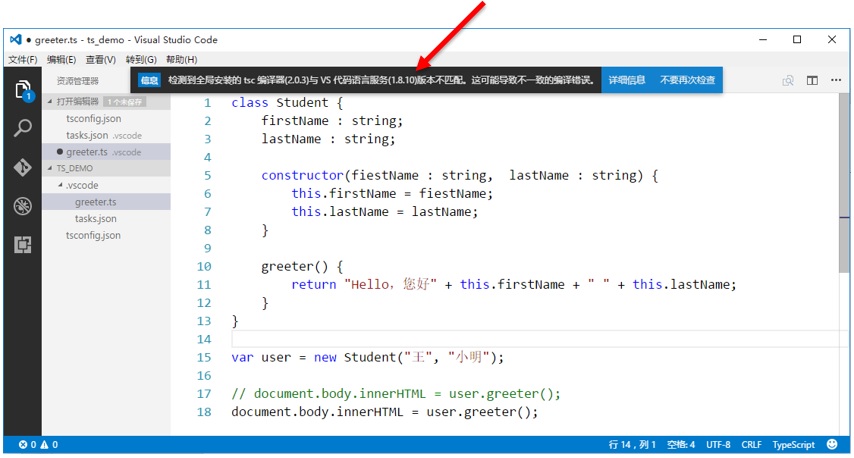Click the find in files editor icon

pyautogui.click(x=788, y=81)
